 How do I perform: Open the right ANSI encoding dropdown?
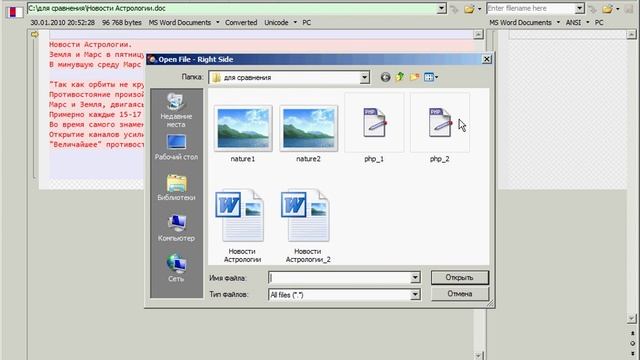588,22
